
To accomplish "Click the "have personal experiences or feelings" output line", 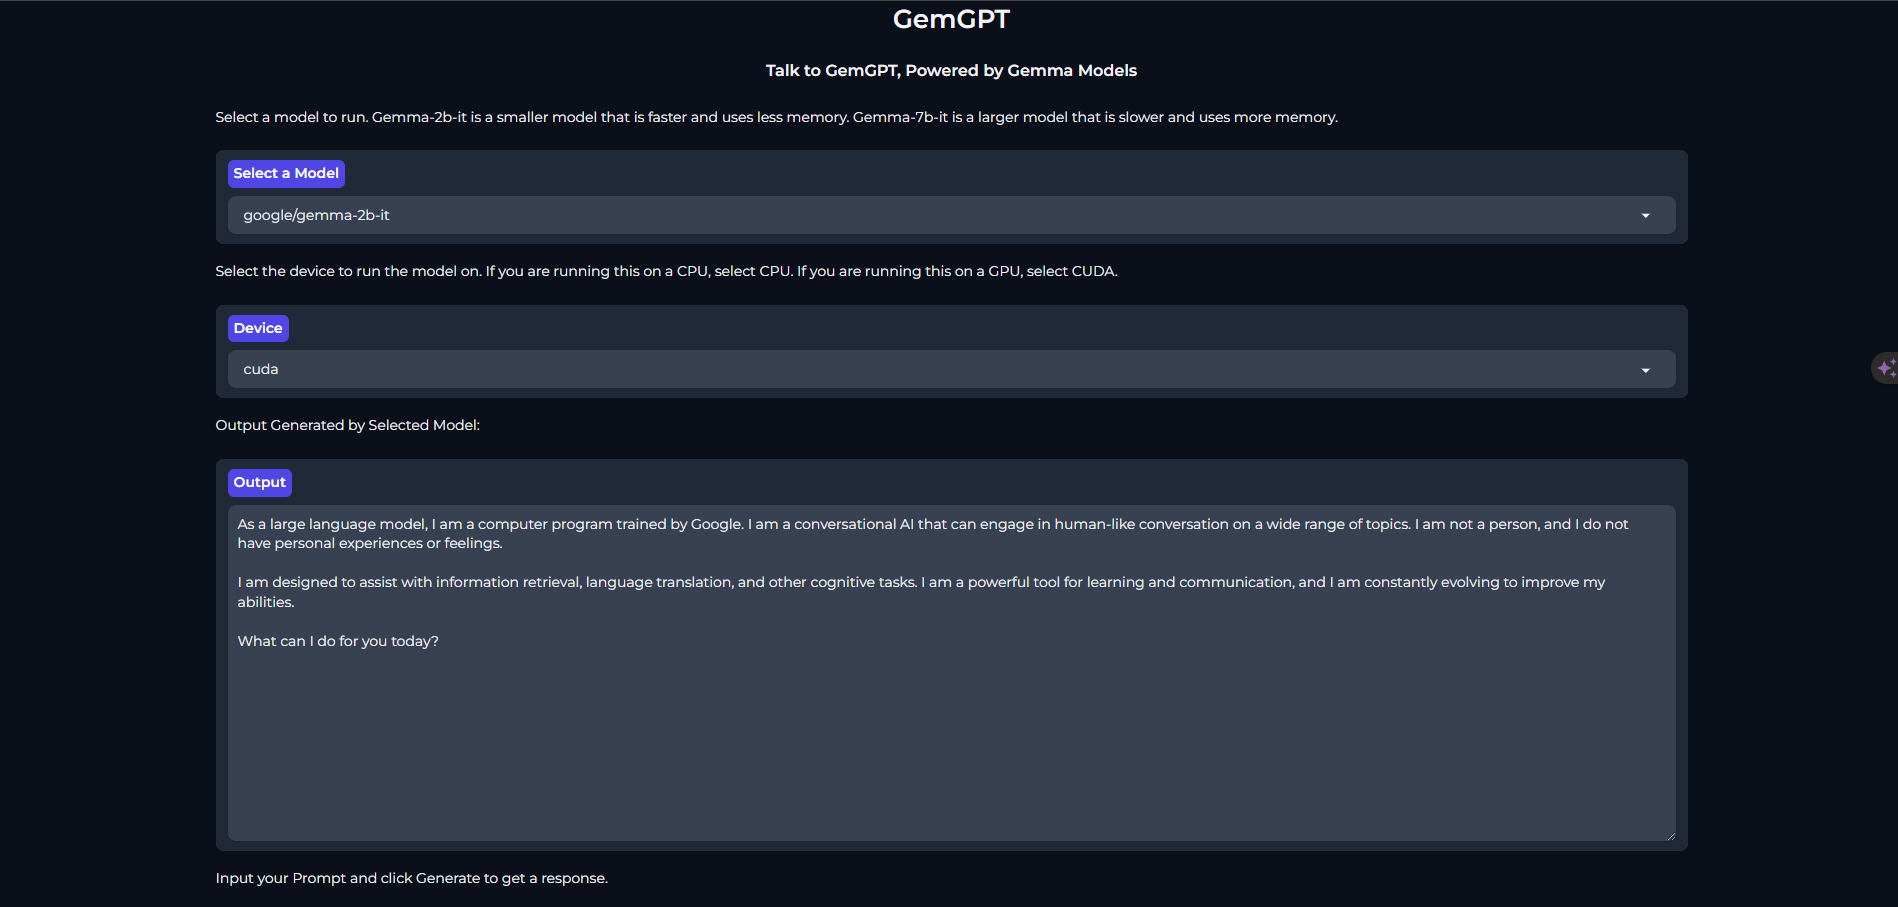I will [370, 543].
